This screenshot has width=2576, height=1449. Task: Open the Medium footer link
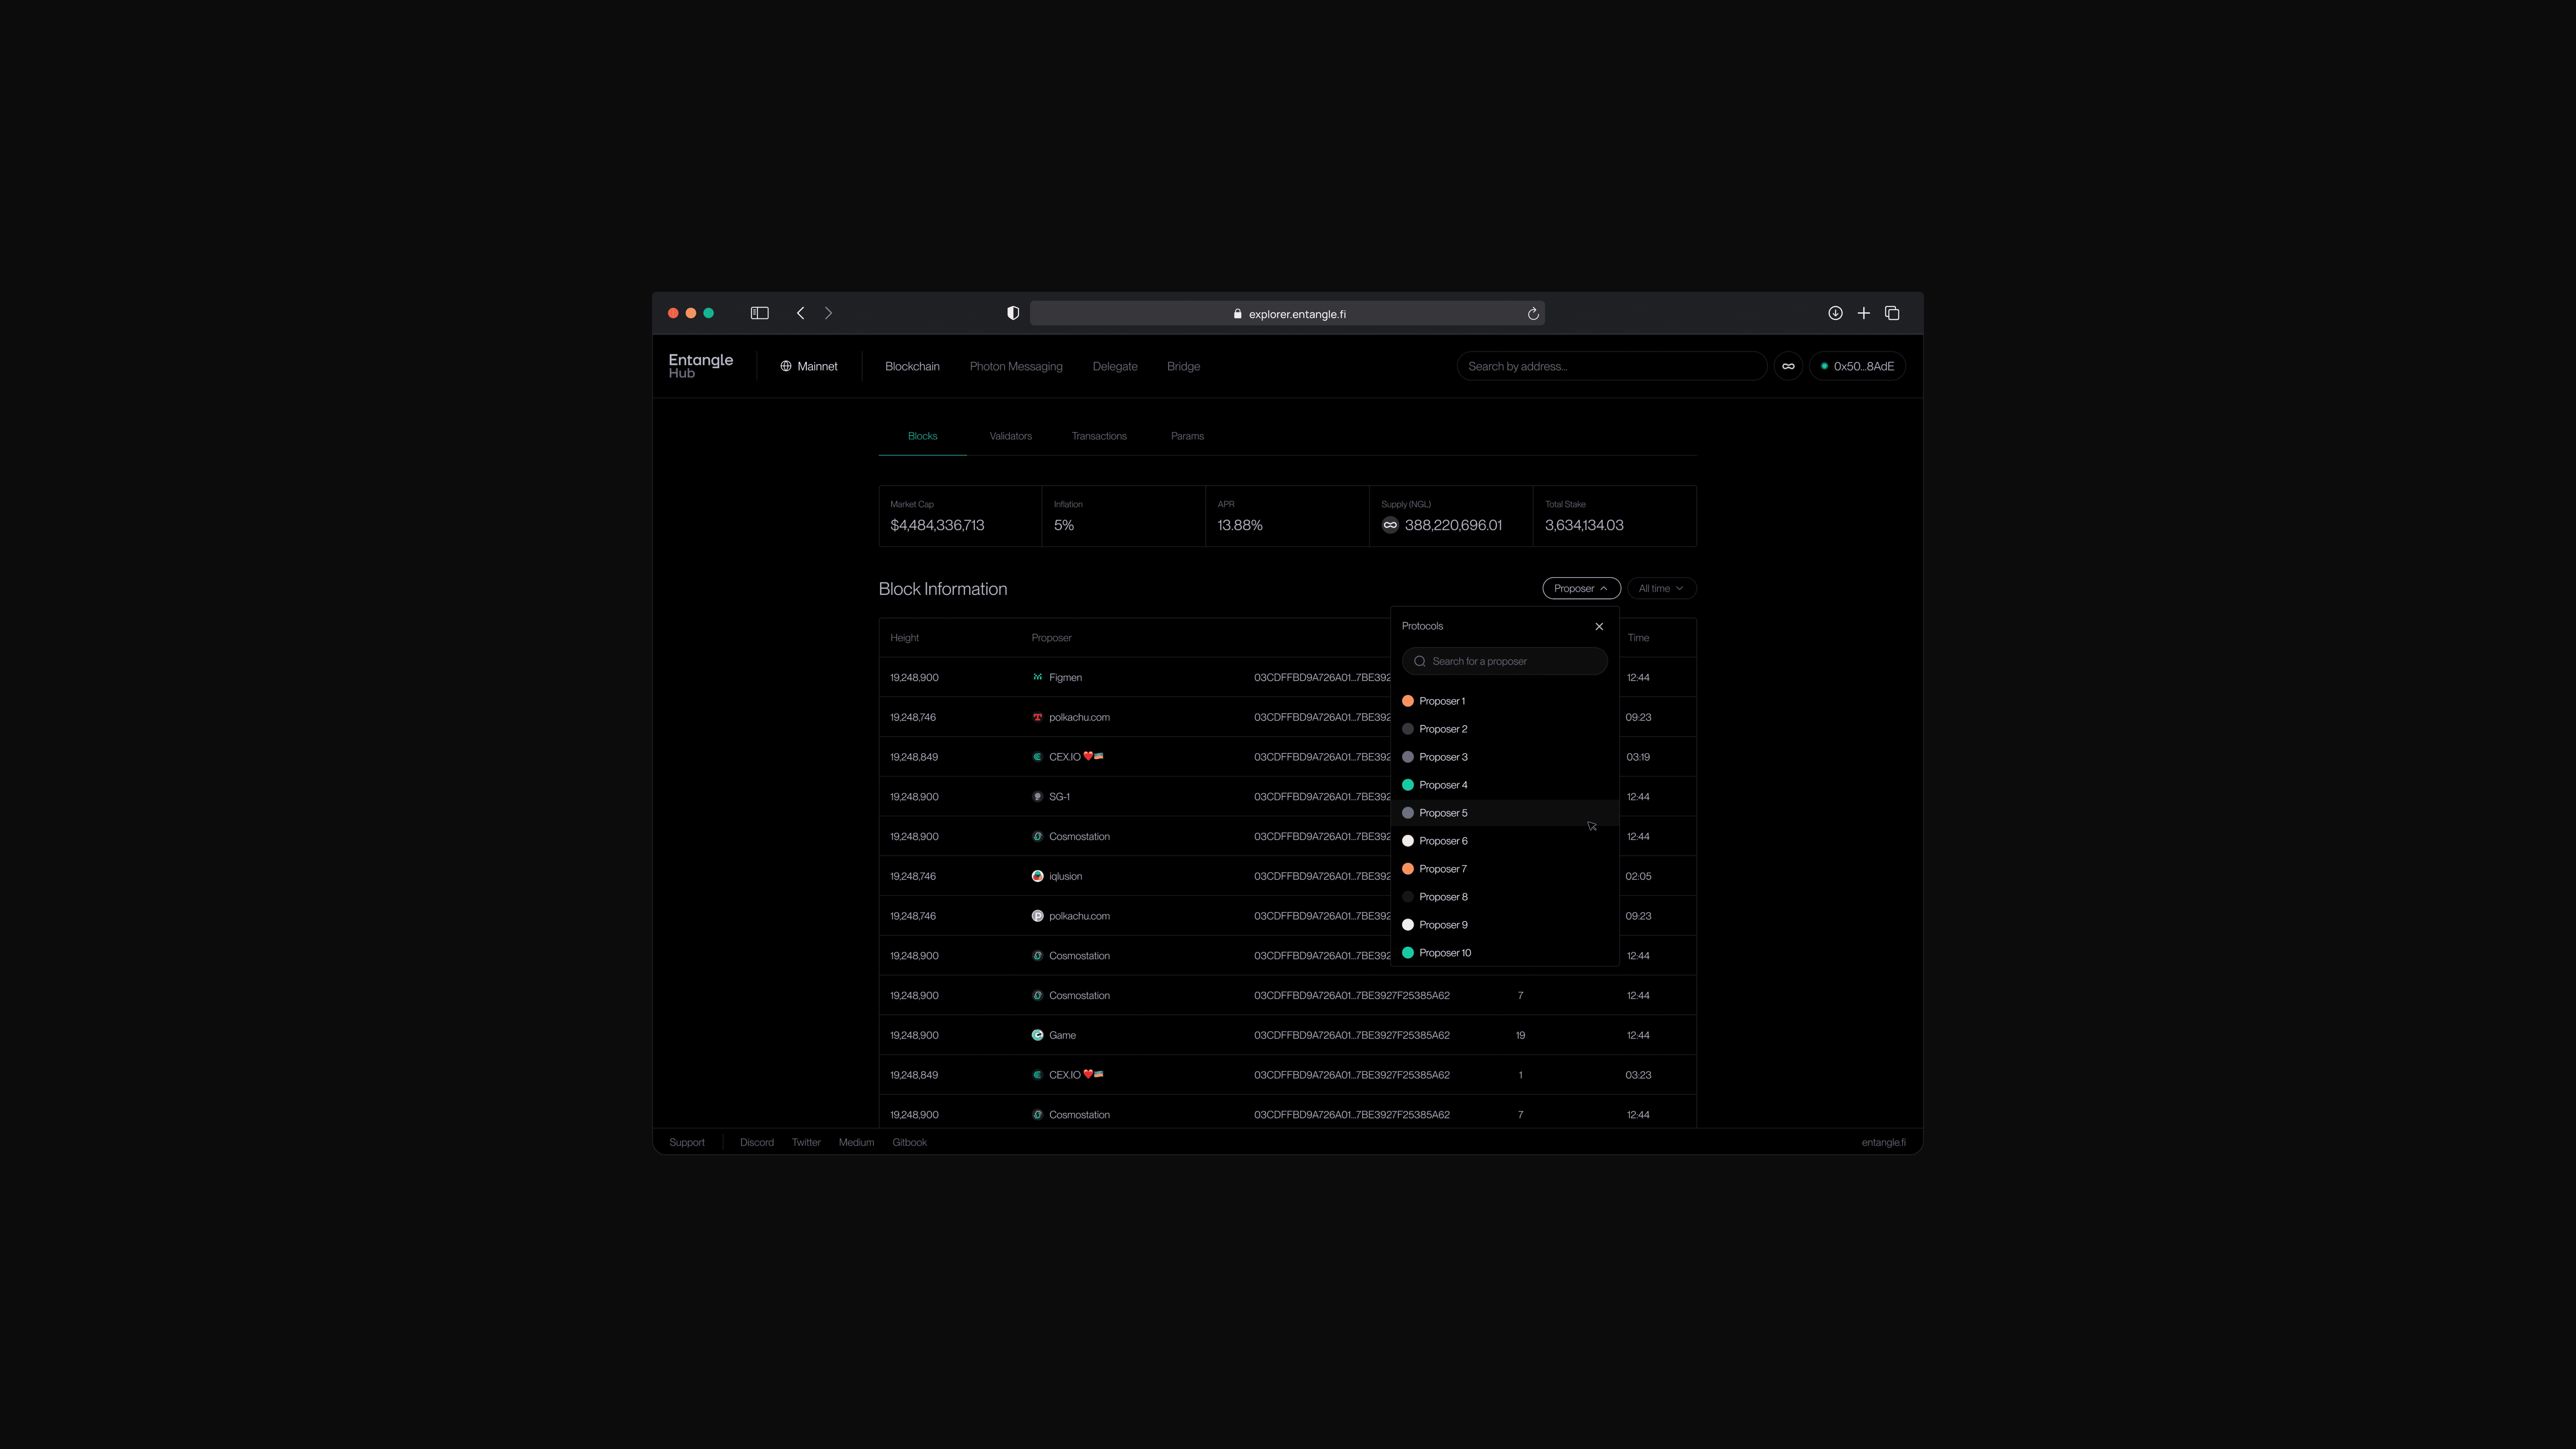(x=856, y=1142)
